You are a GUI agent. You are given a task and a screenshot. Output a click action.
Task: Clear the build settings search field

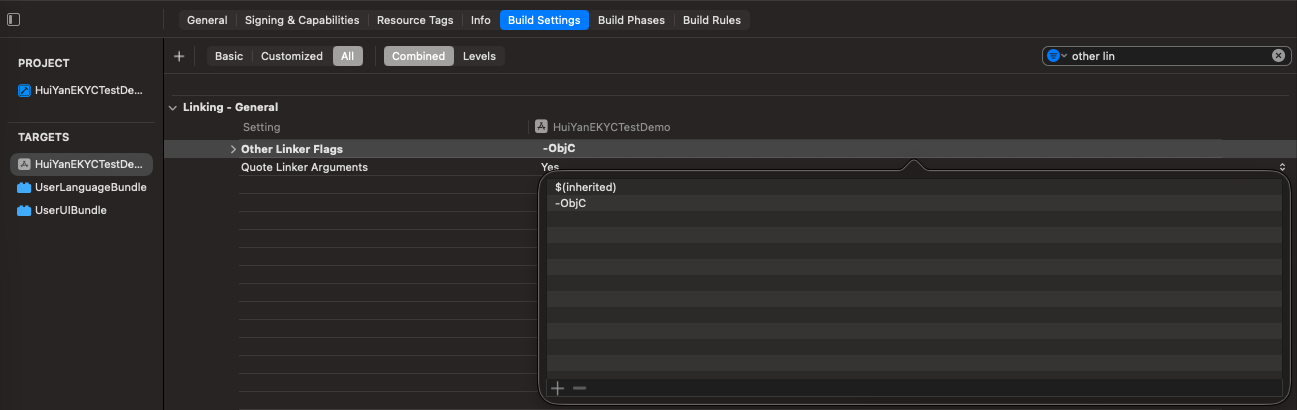pyautogui.click(x=1278, y=56)
